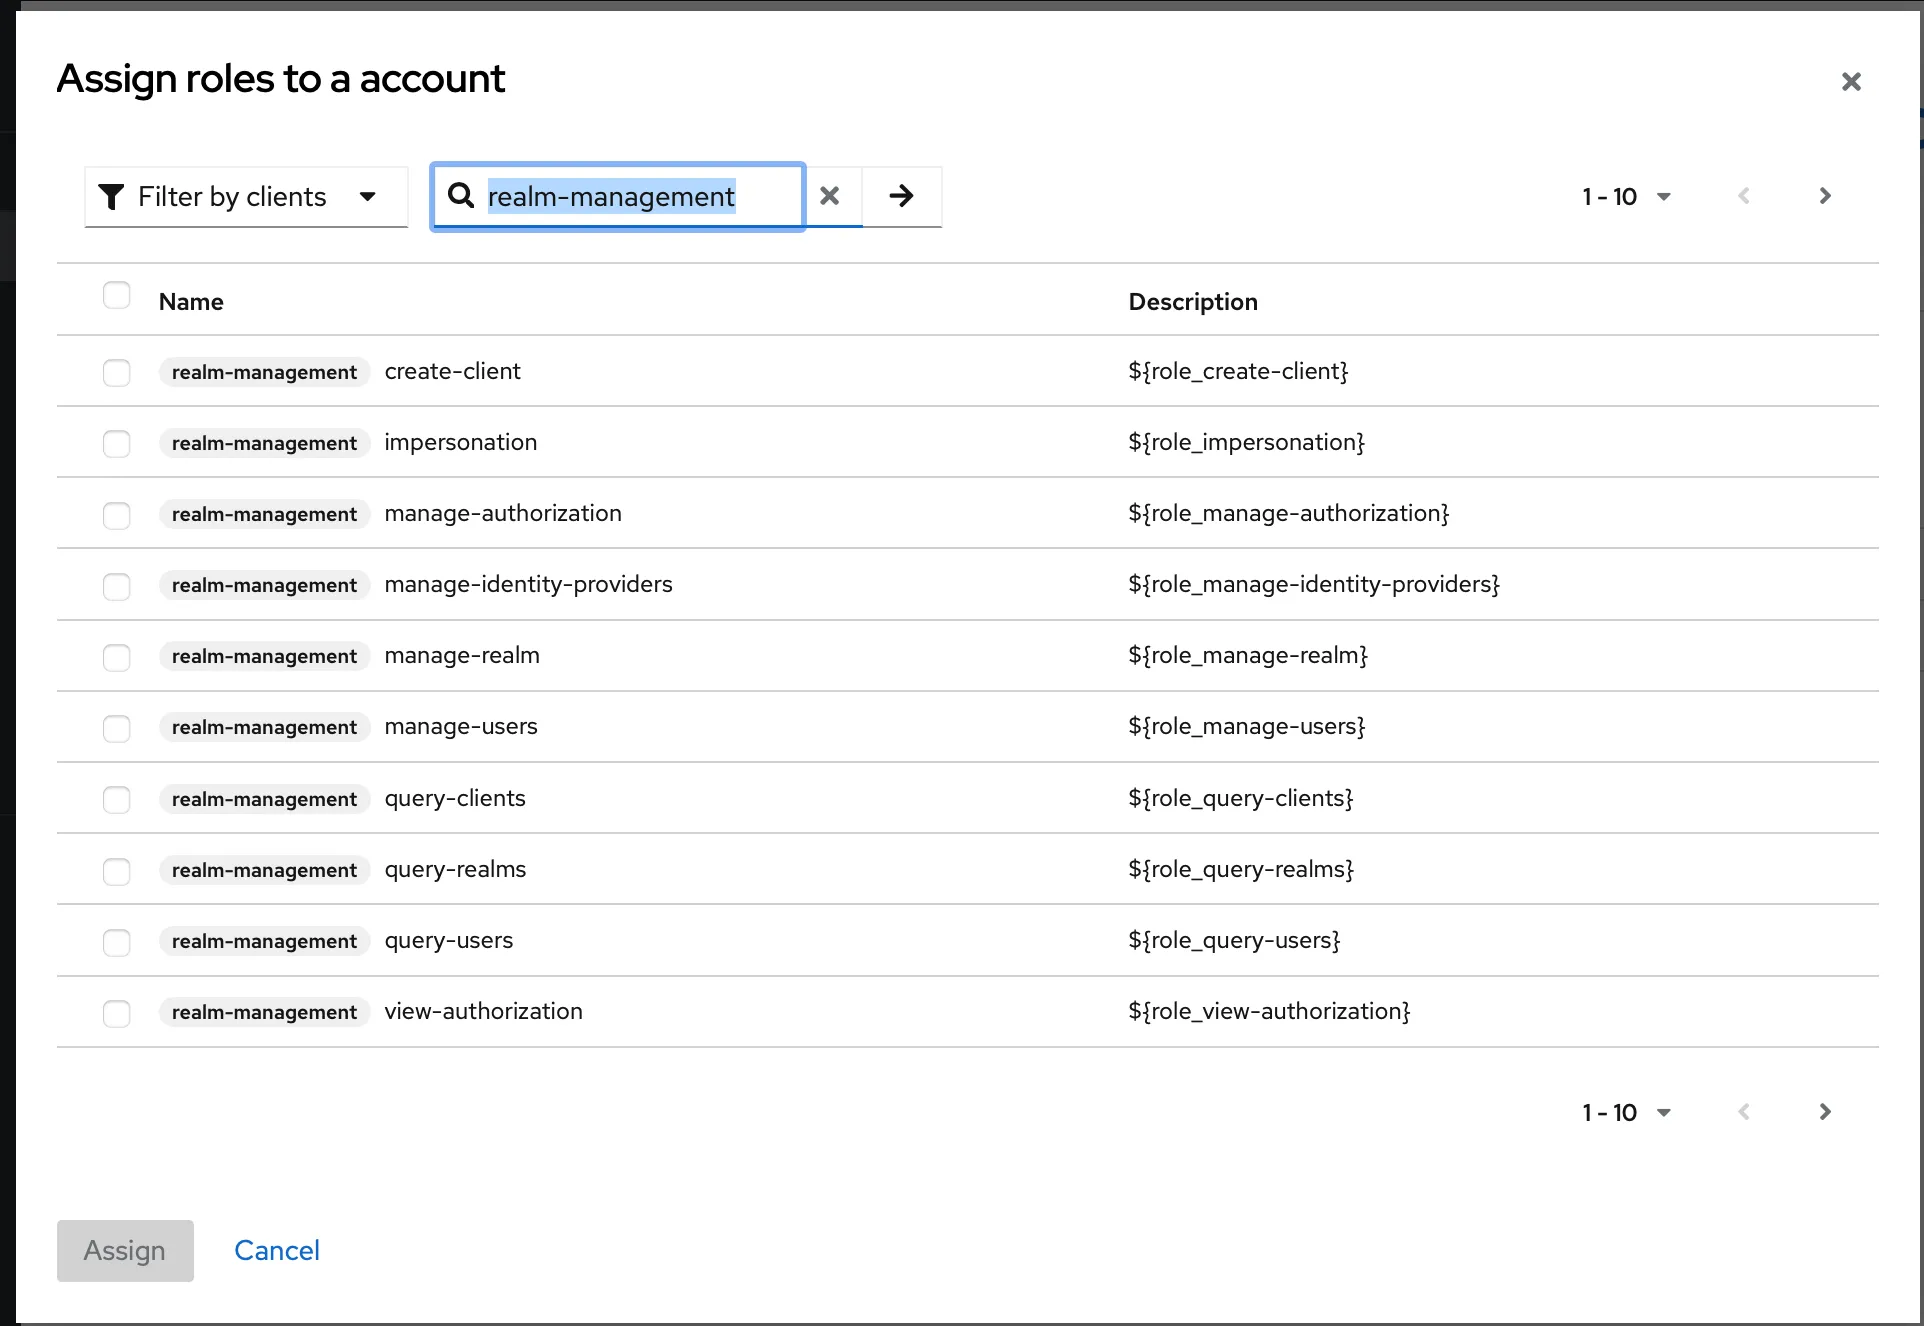
Task: Close the Assign roles dialog
Action: tap(1851, 82)
